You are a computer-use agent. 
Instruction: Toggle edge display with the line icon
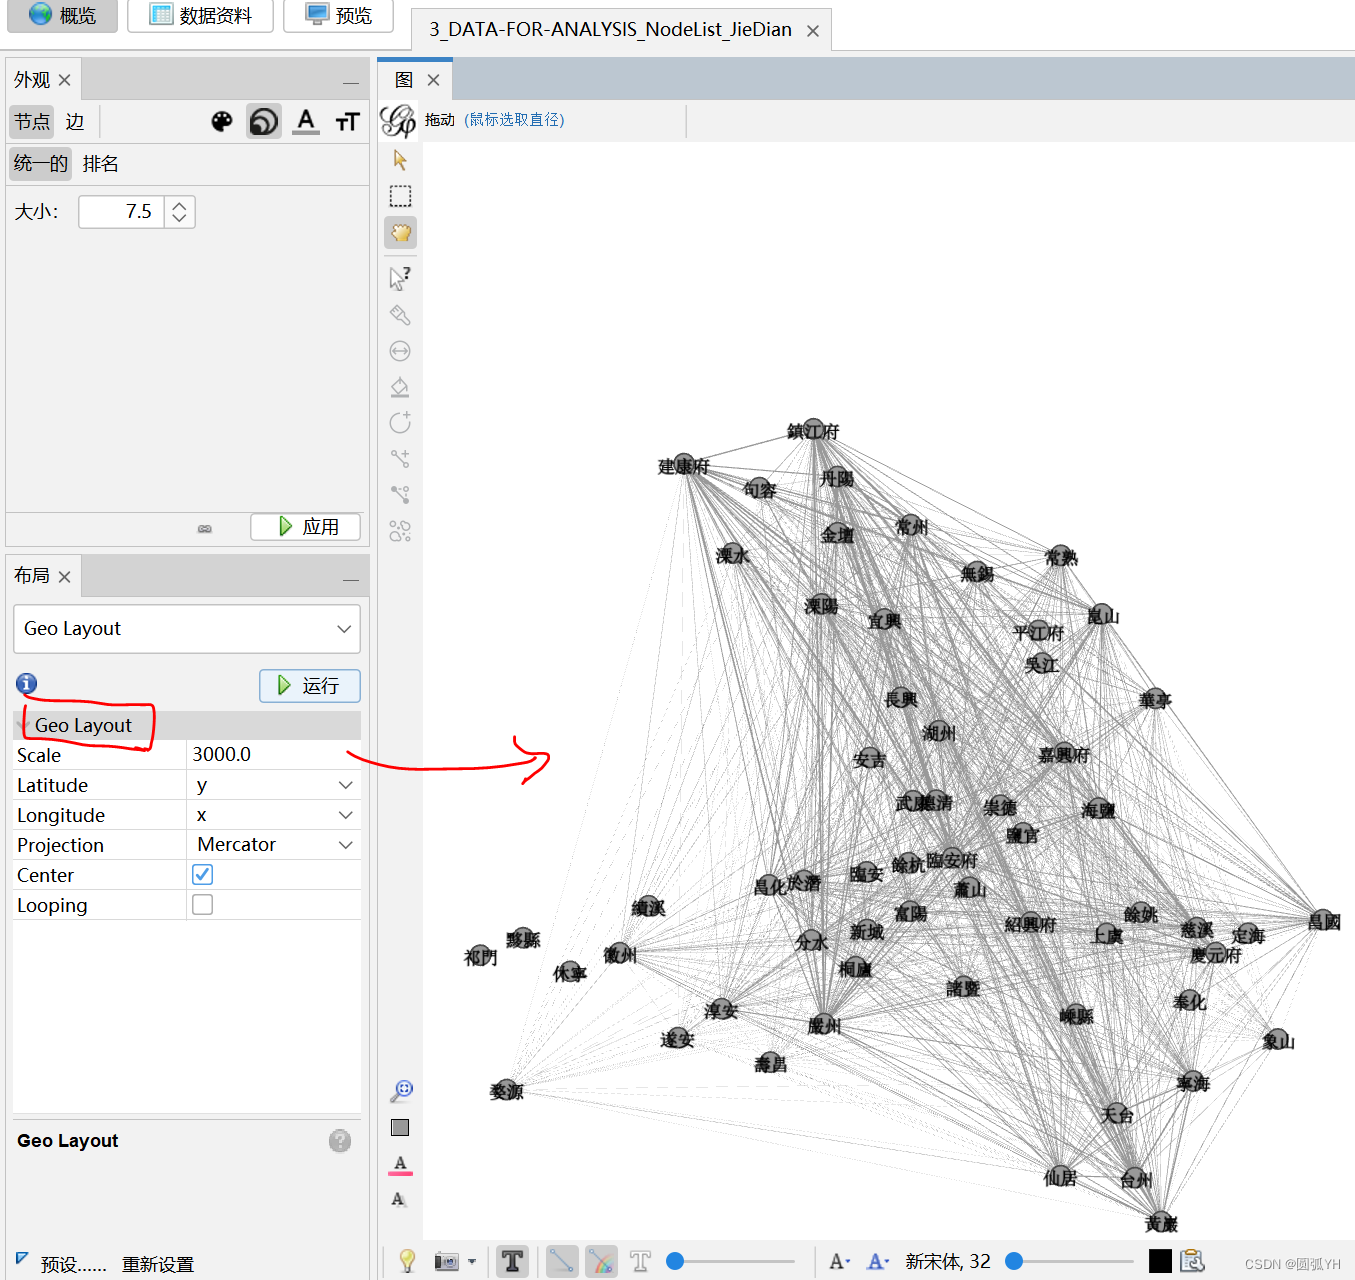[x=561, y=1261]
